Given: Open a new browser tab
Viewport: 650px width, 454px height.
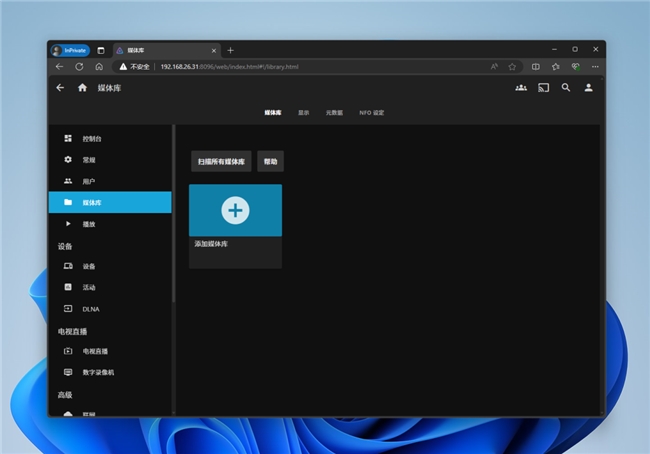Looking at the screenshot, I should pos(230,50).
